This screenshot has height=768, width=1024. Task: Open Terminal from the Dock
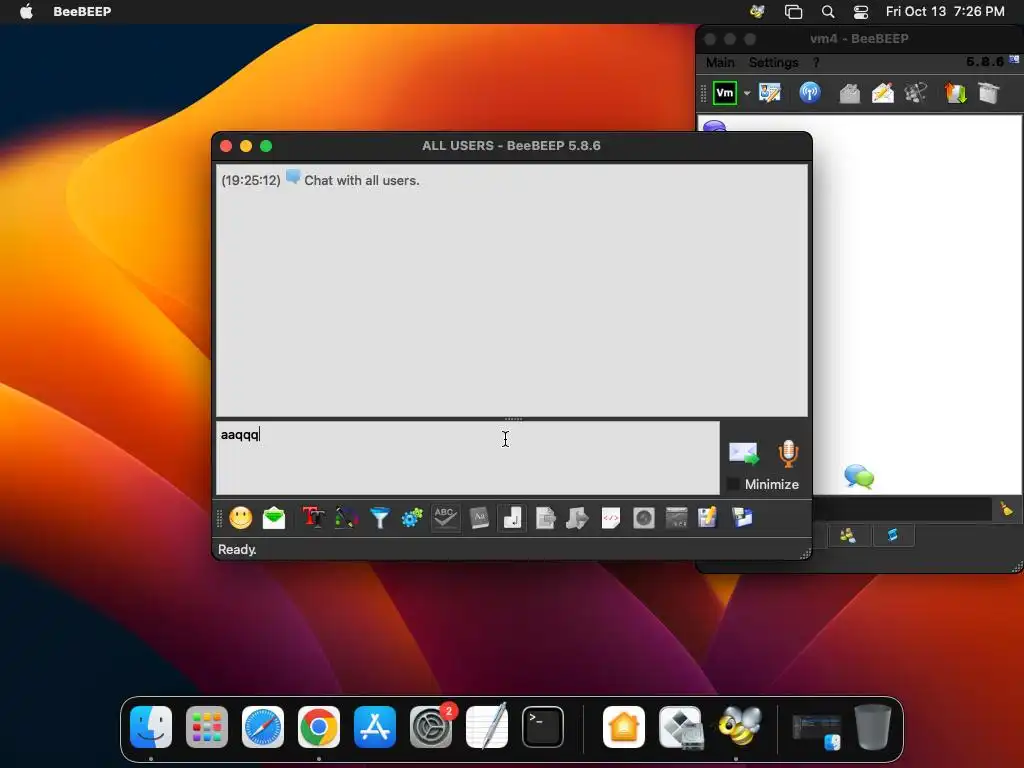click(x=543, y=727)
